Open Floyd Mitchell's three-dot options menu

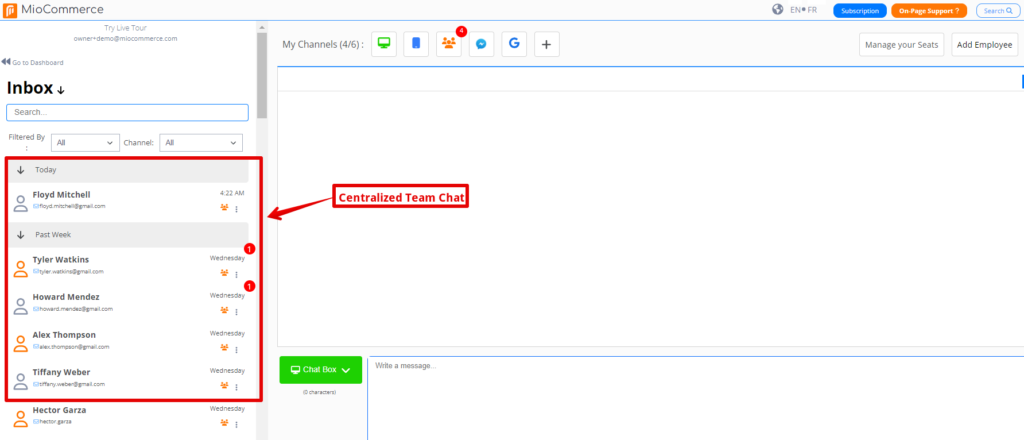pyautogui.click(x=236, y=209)
